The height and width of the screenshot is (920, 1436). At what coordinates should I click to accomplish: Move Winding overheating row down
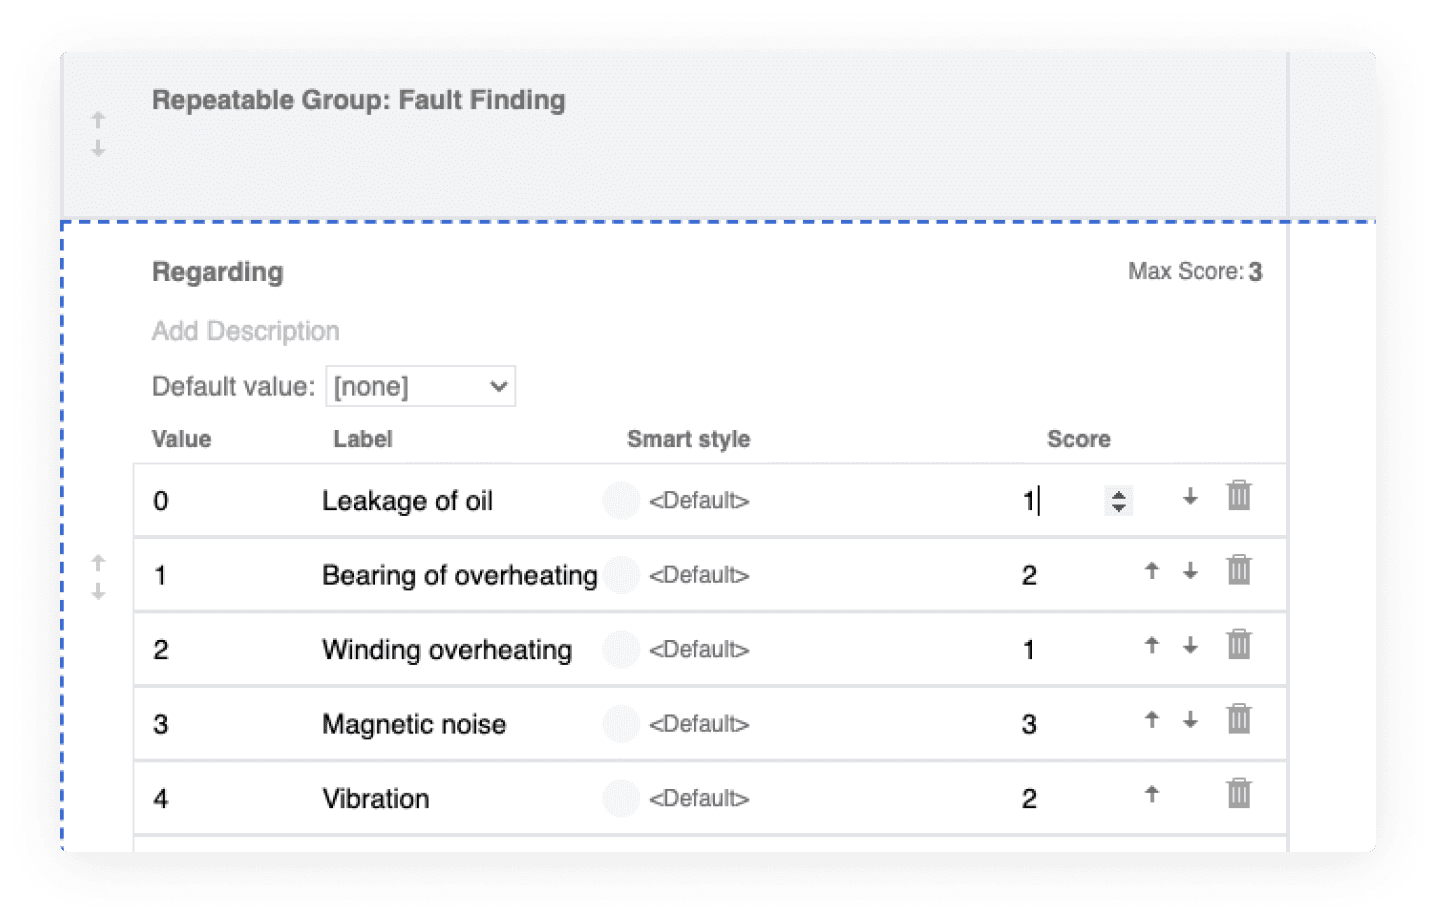pos(1190,646)
